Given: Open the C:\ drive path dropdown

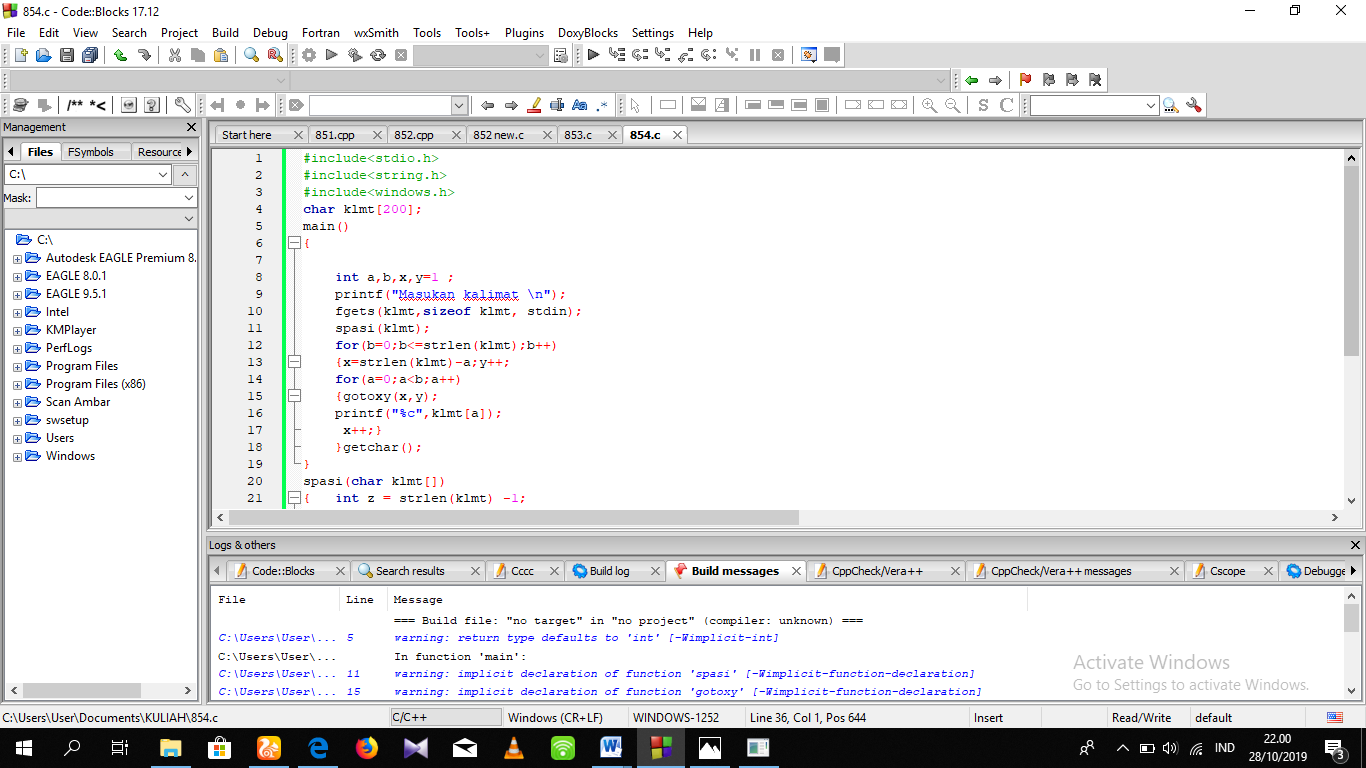Looking at the screenshot, I should coord(164,175).
